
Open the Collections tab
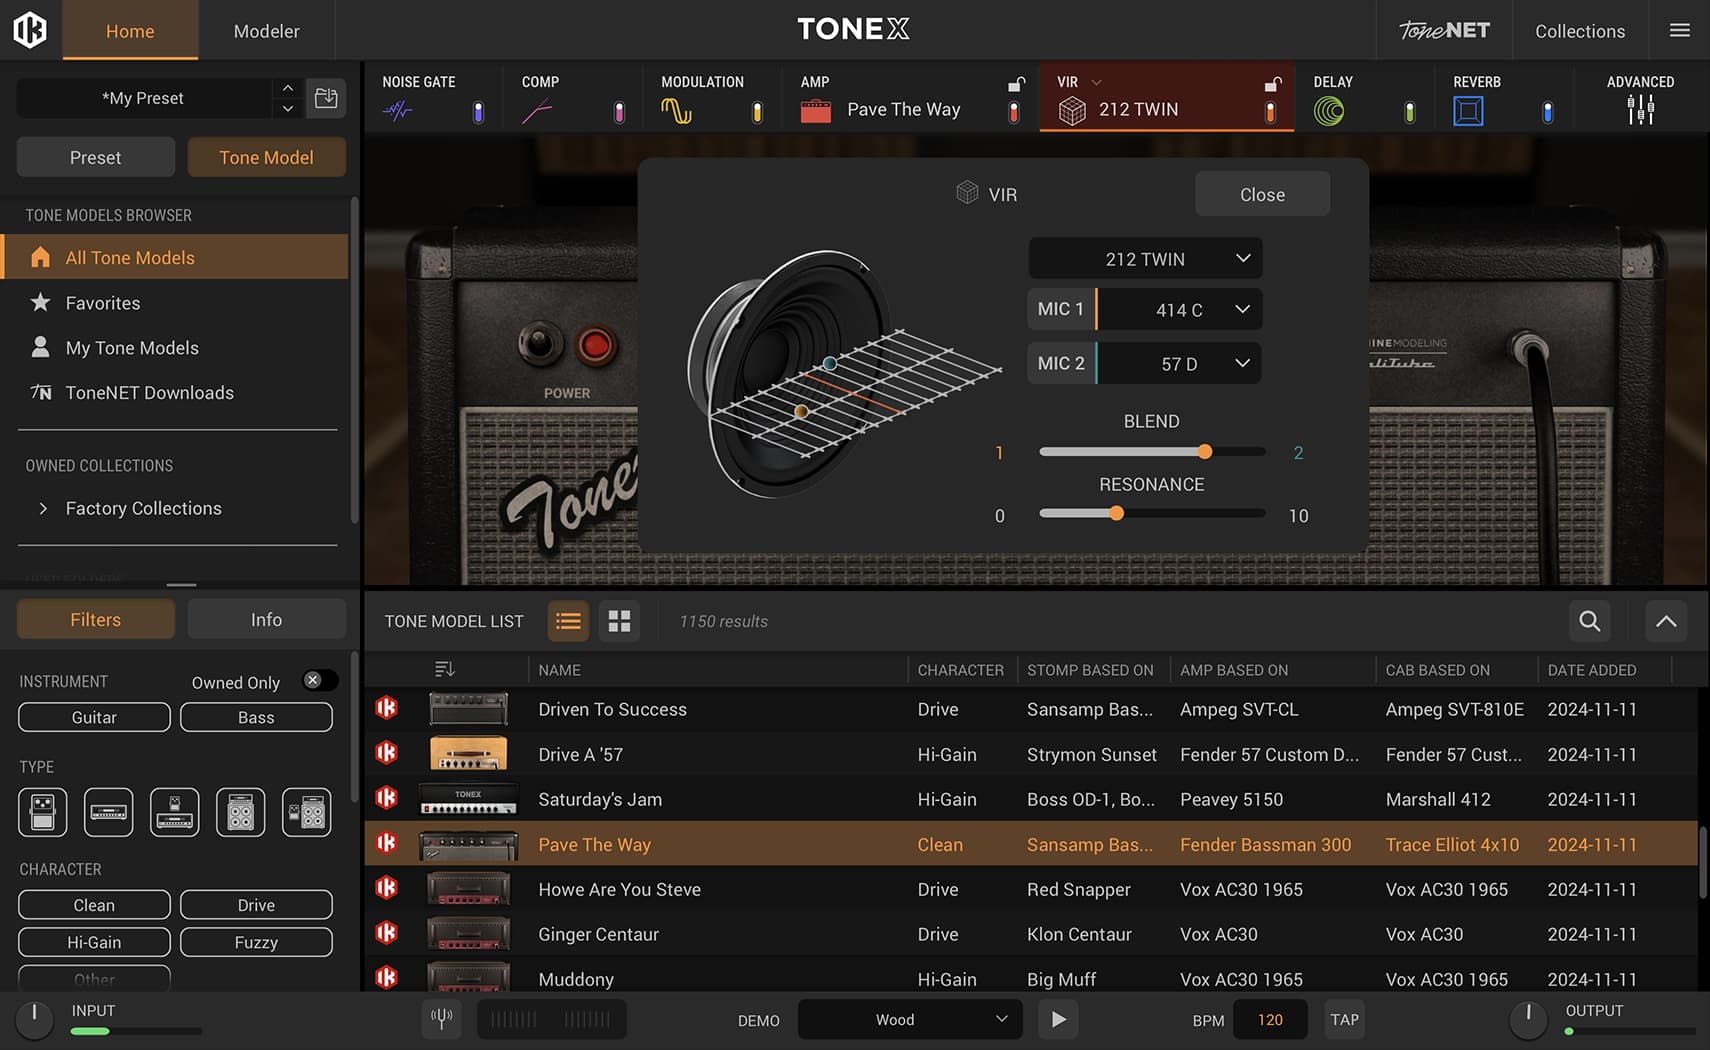pos(1580,31)
